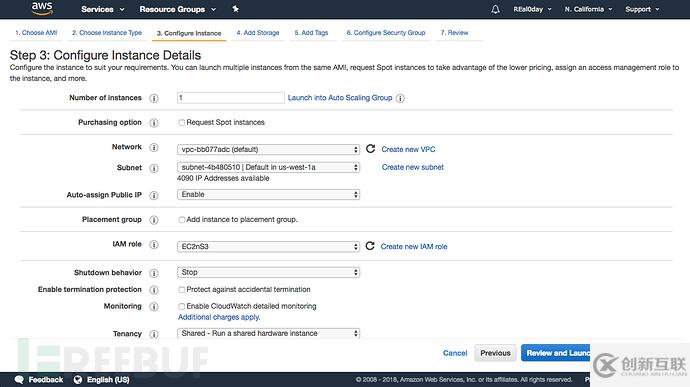Click Launch into Auto Scaling Group link
Screen dimensions: 690x387
click(x=340, y=98)
